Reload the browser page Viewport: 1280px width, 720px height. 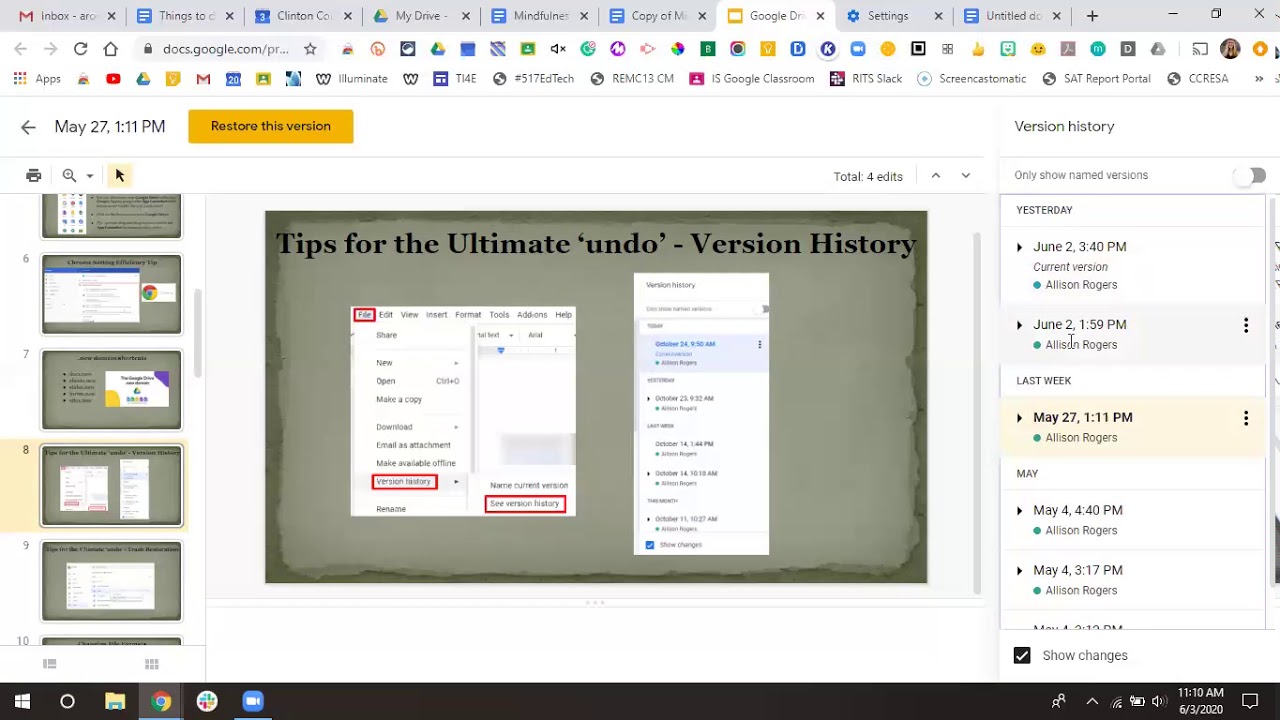(x=80, y=49)
